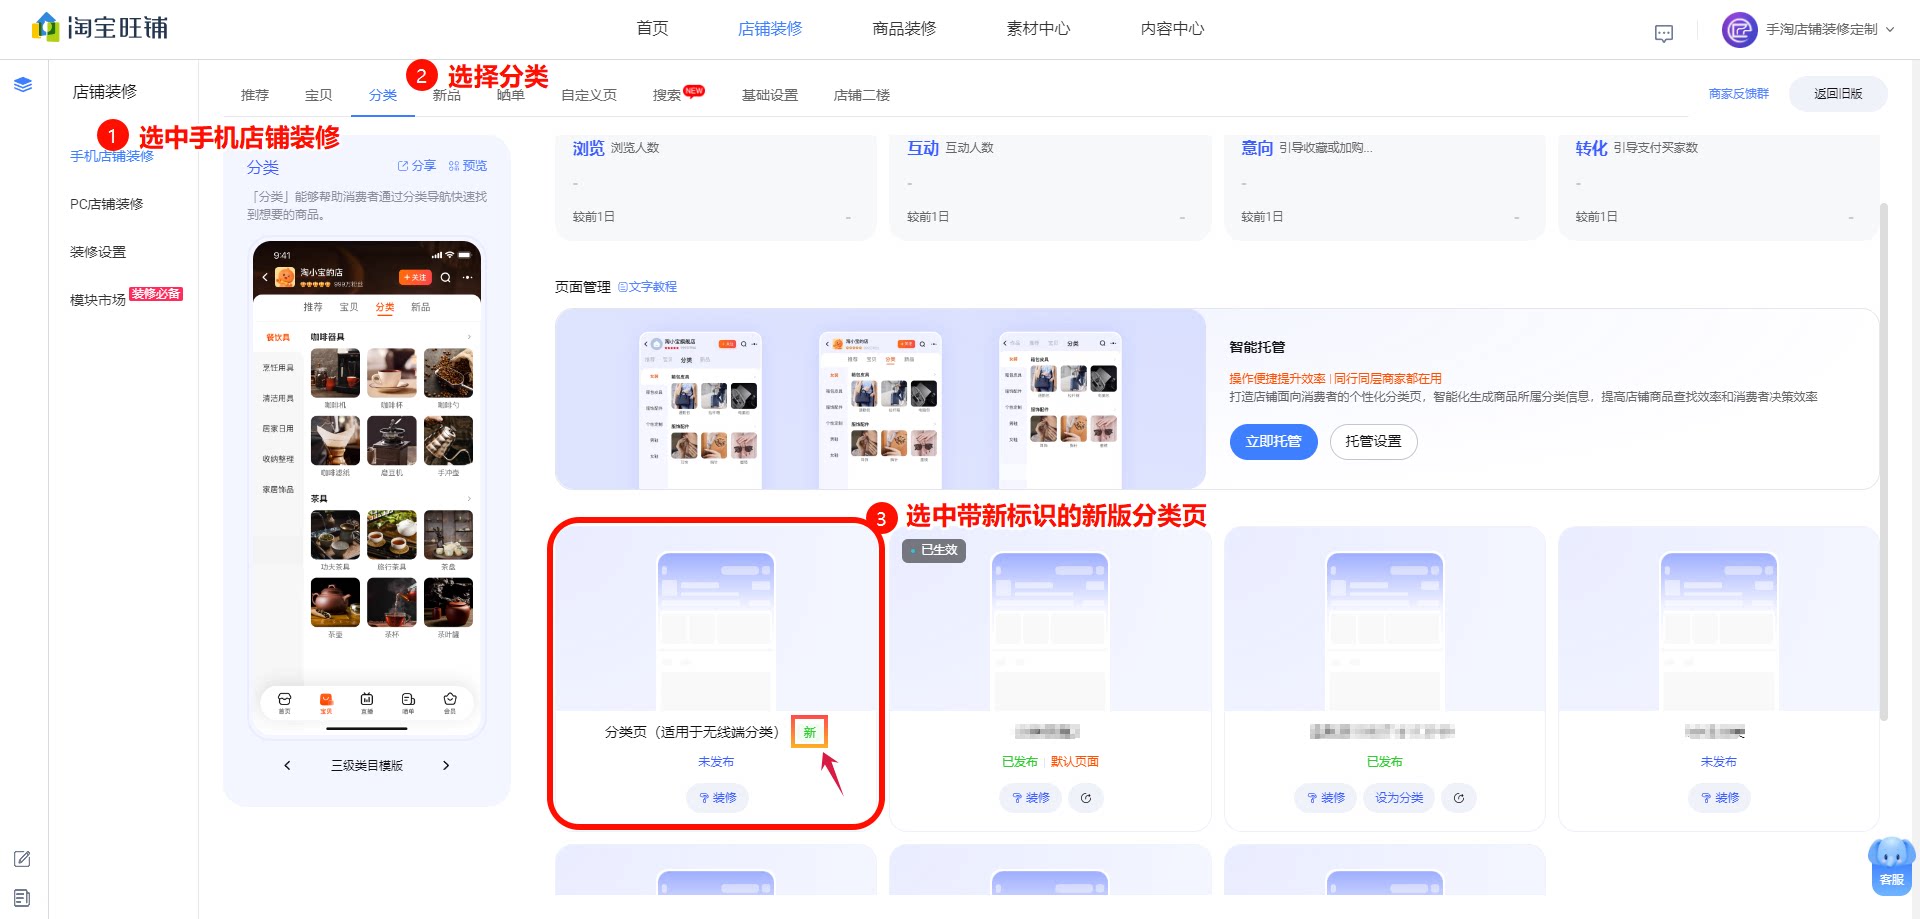Open the 文字教程 link

[647, 287]
